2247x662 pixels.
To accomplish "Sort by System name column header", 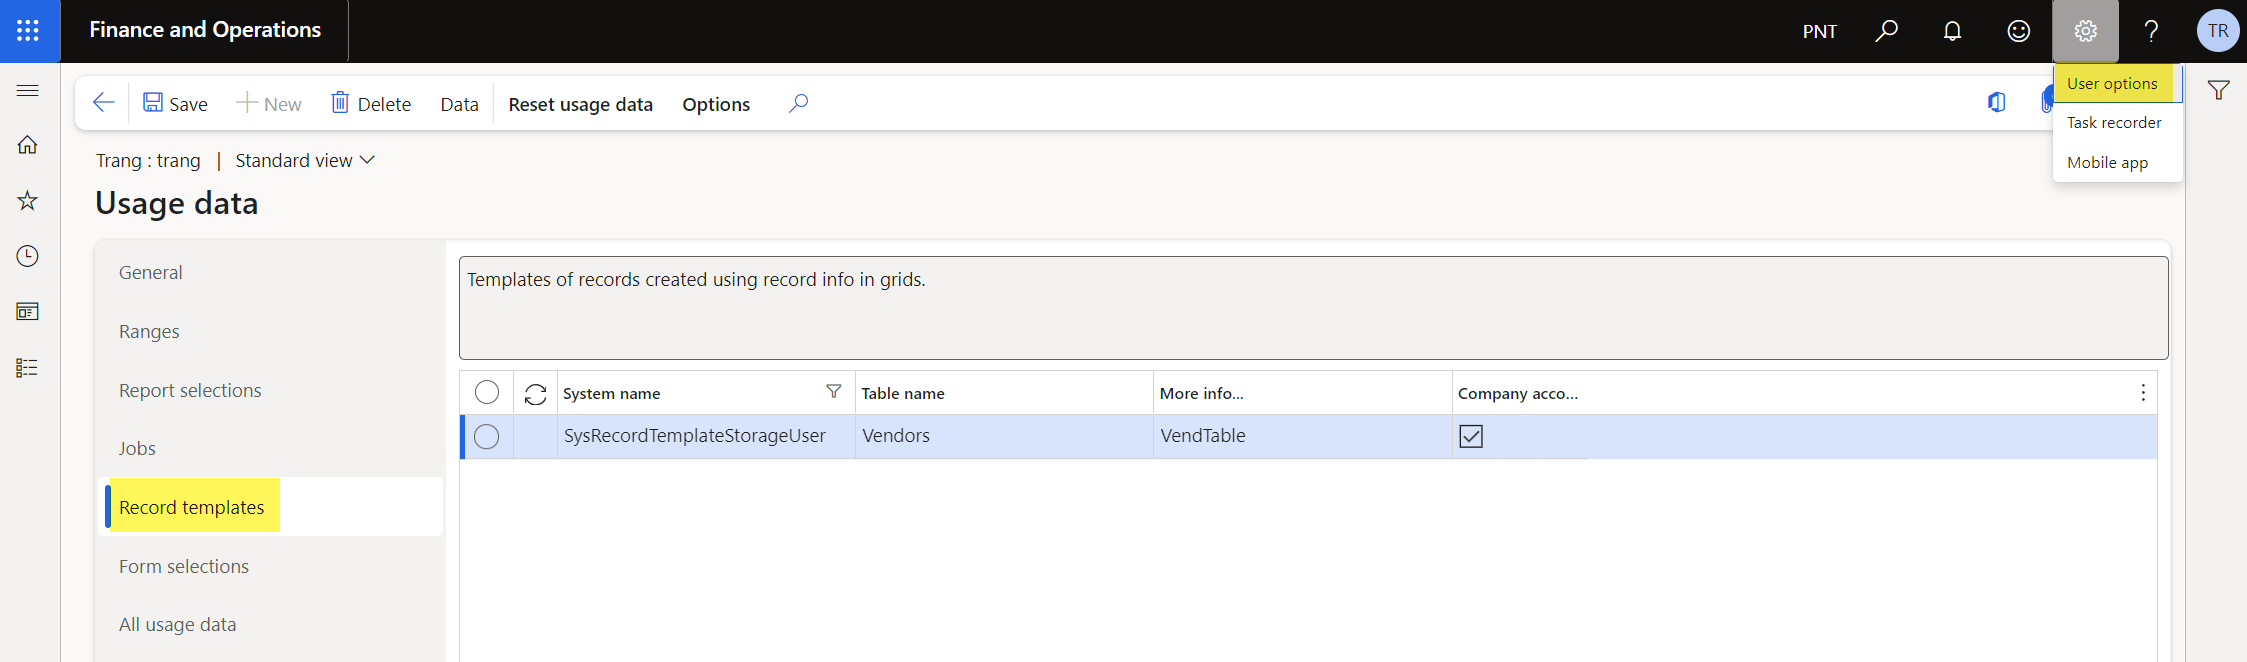I will coord(612,393).
